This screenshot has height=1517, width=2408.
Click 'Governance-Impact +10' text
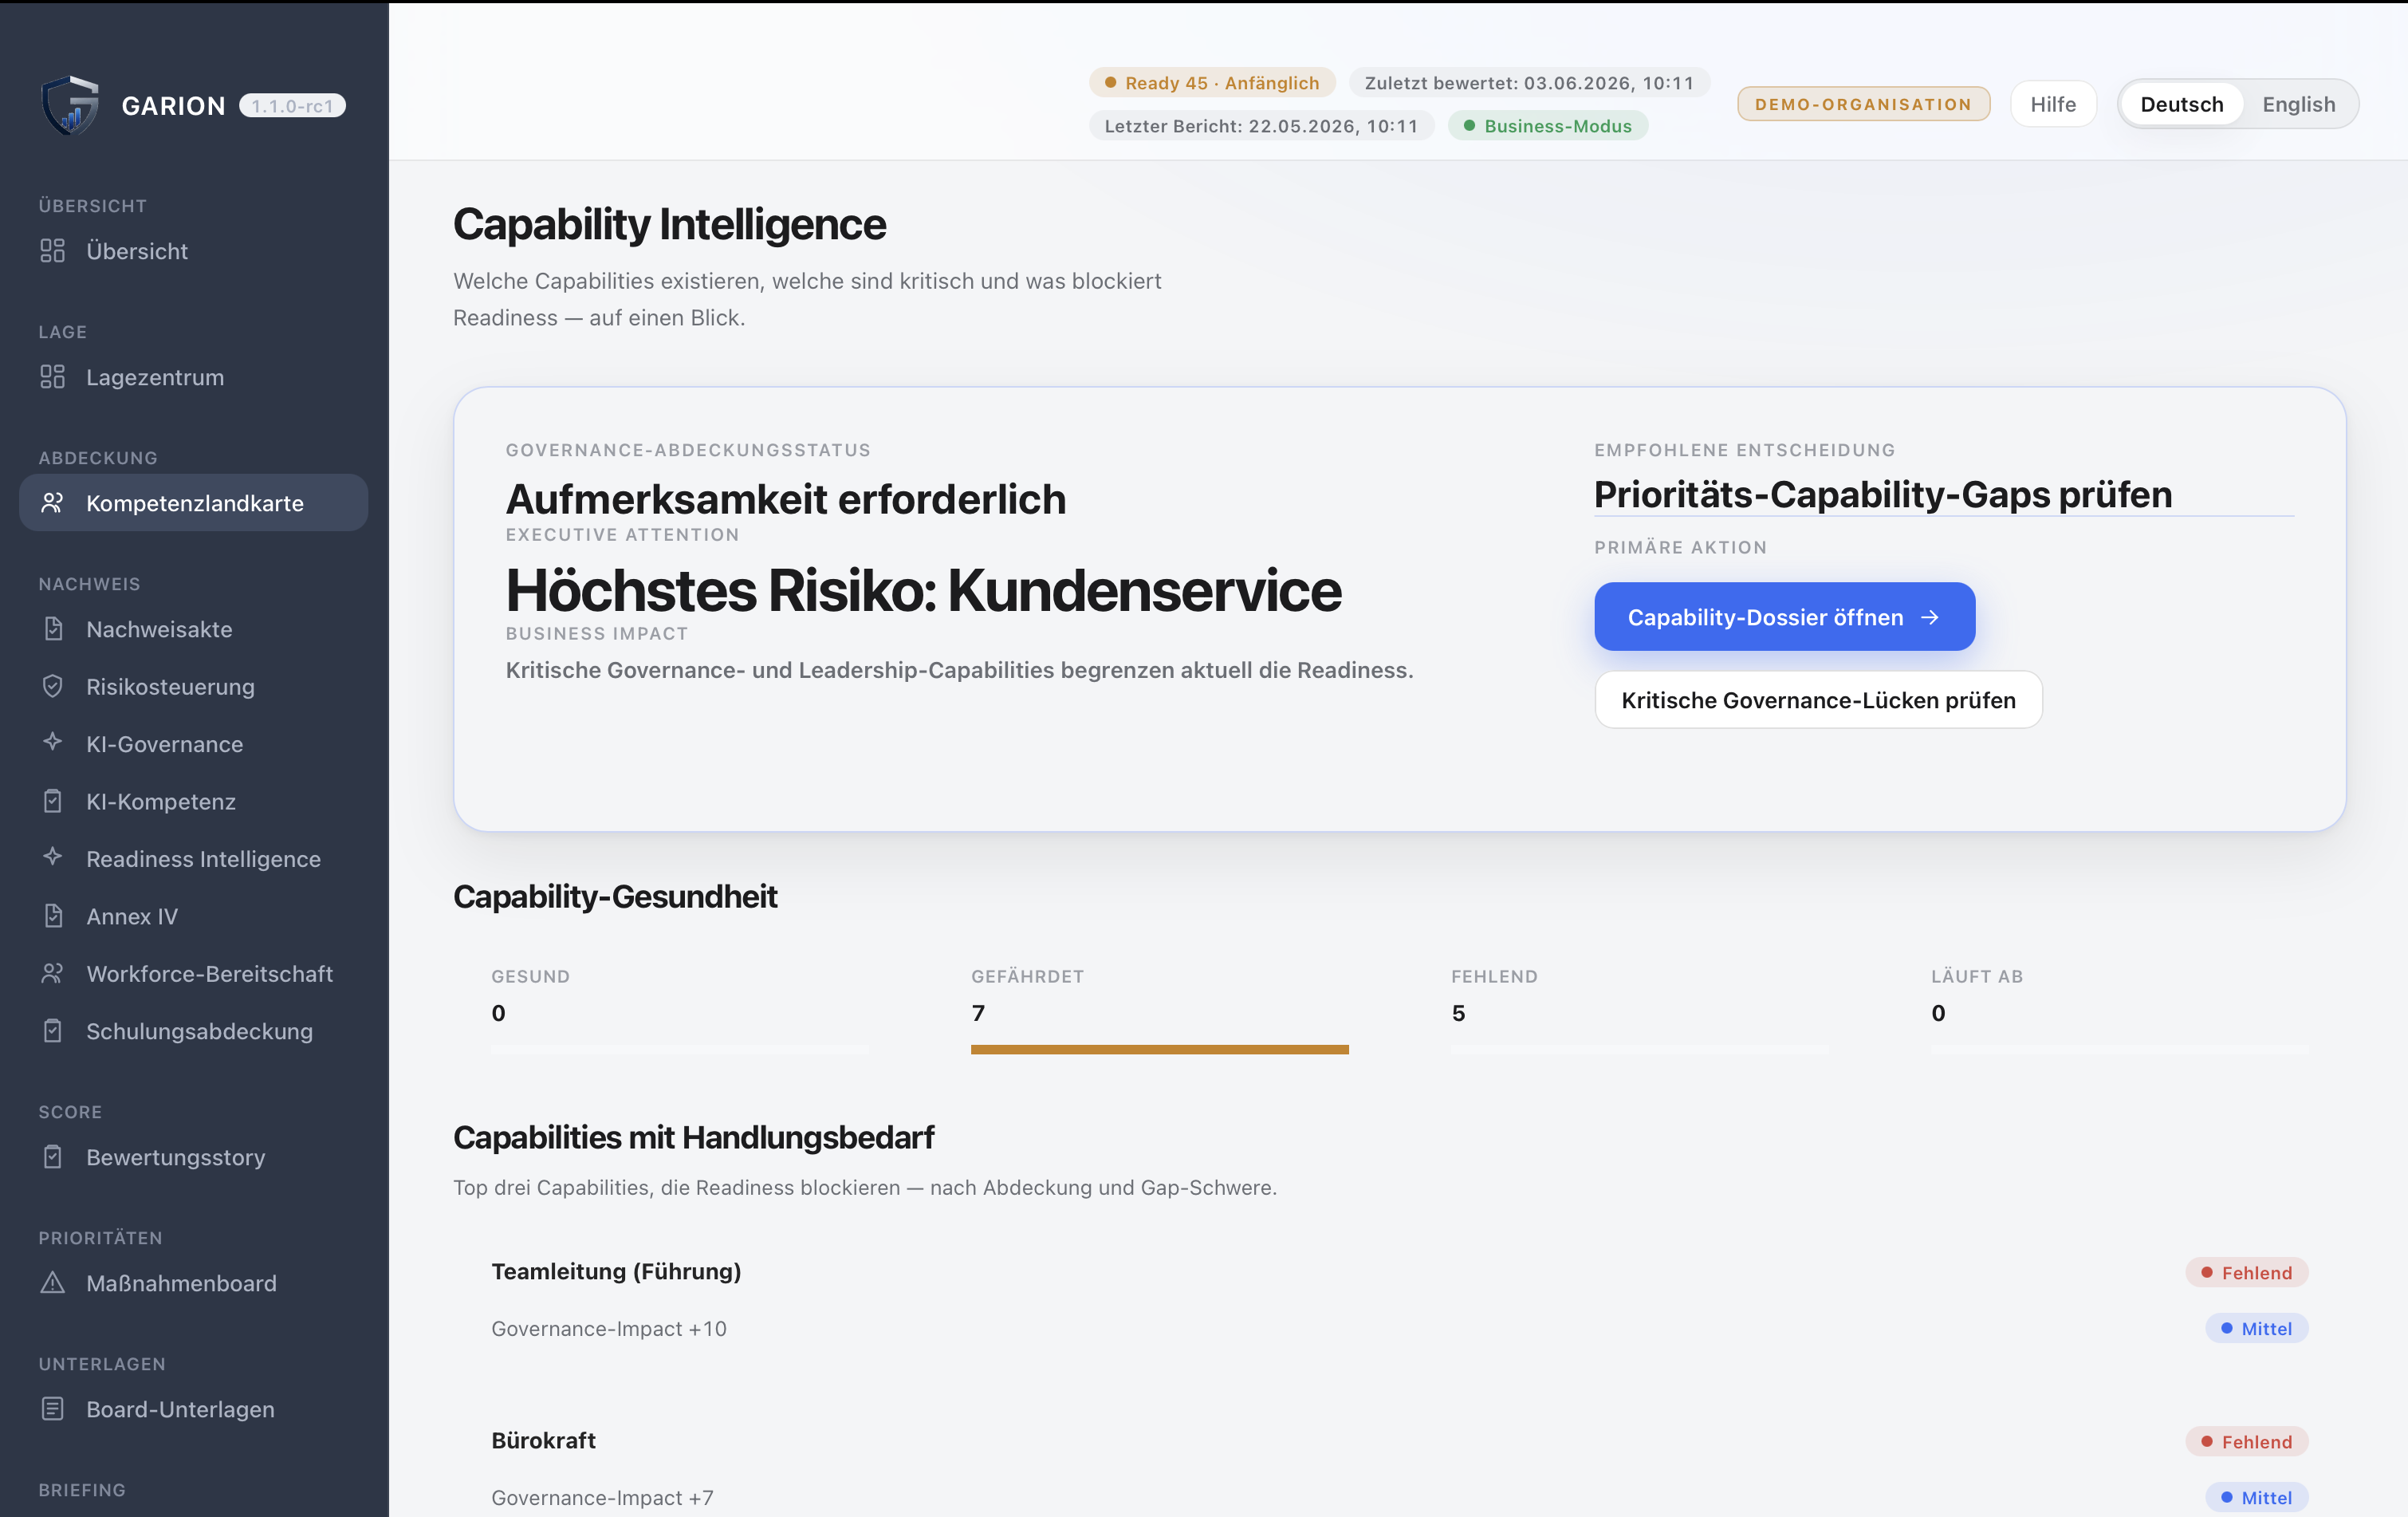pyautogui.click(x=608, y=1329)
